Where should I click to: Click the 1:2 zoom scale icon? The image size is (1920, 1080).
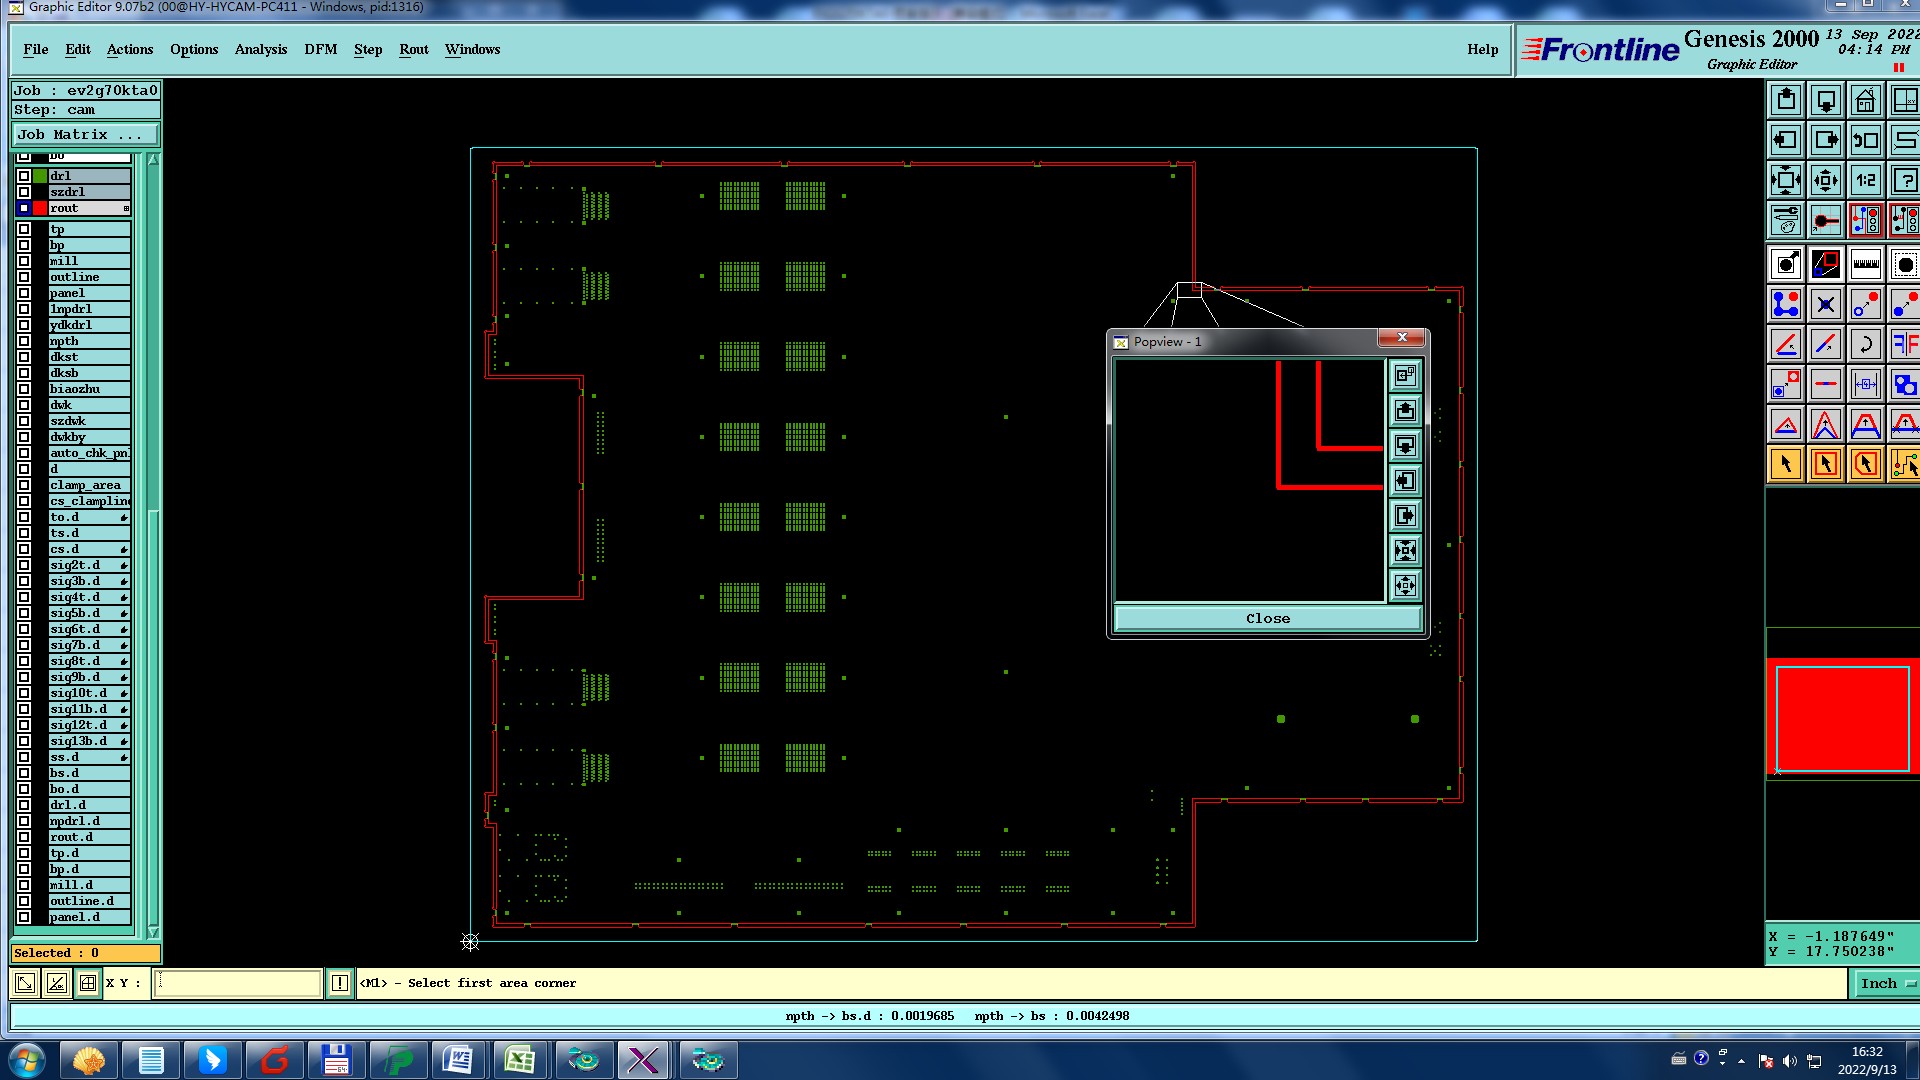coord(1865,181)
